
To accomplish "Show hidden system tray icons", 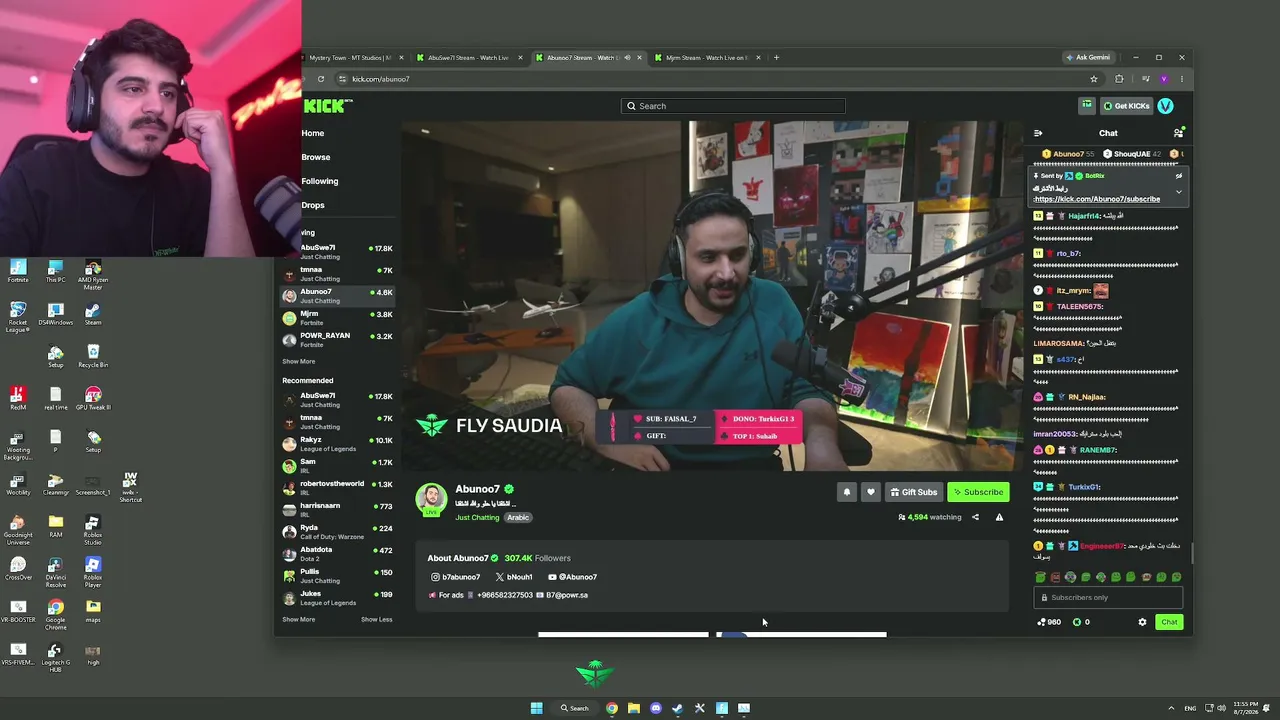I will (1171, 708).
